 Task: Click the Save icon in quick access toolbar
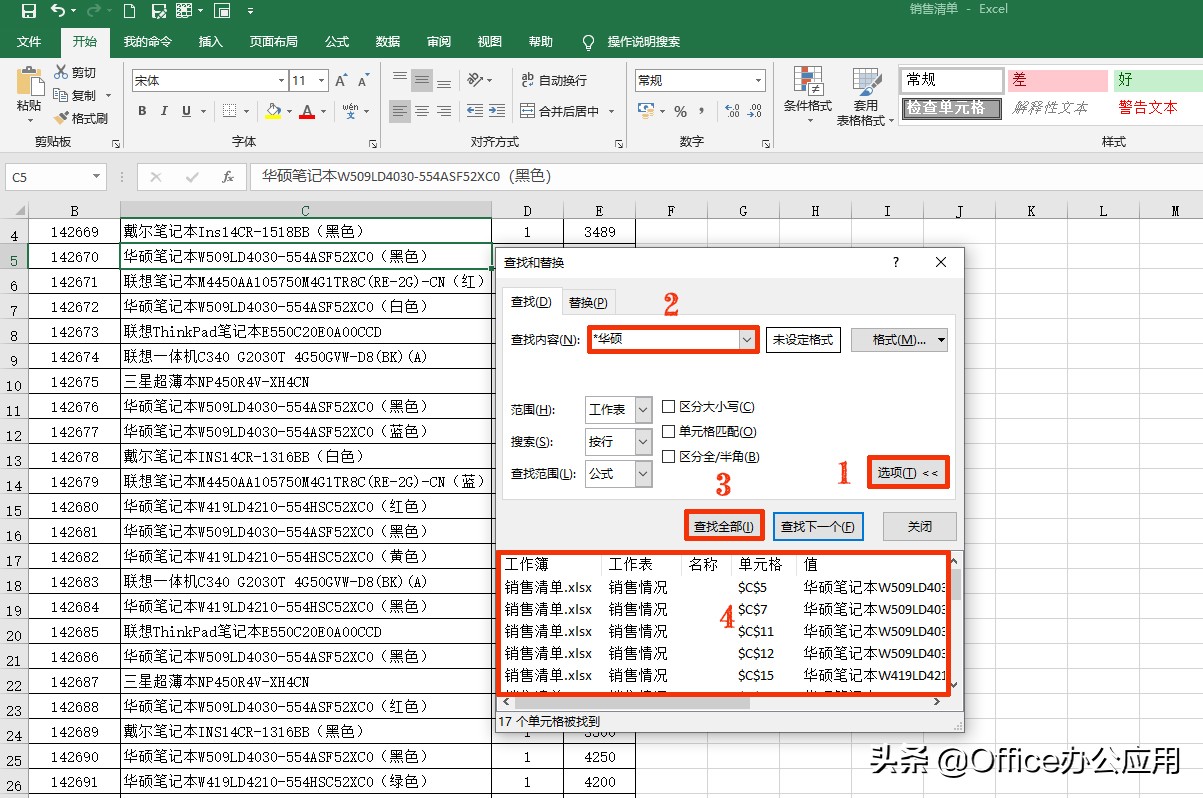pyautogui.click(x=28, y=11)
